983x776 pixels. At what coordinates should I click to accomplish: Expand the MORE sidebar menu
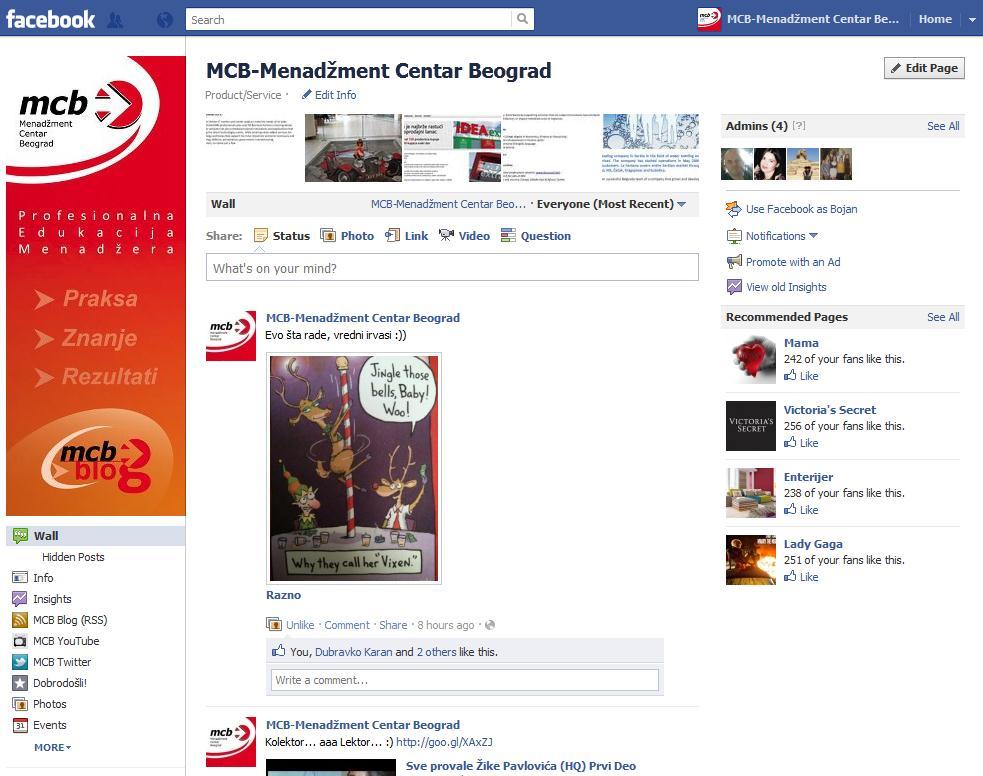tap(53, 747)
